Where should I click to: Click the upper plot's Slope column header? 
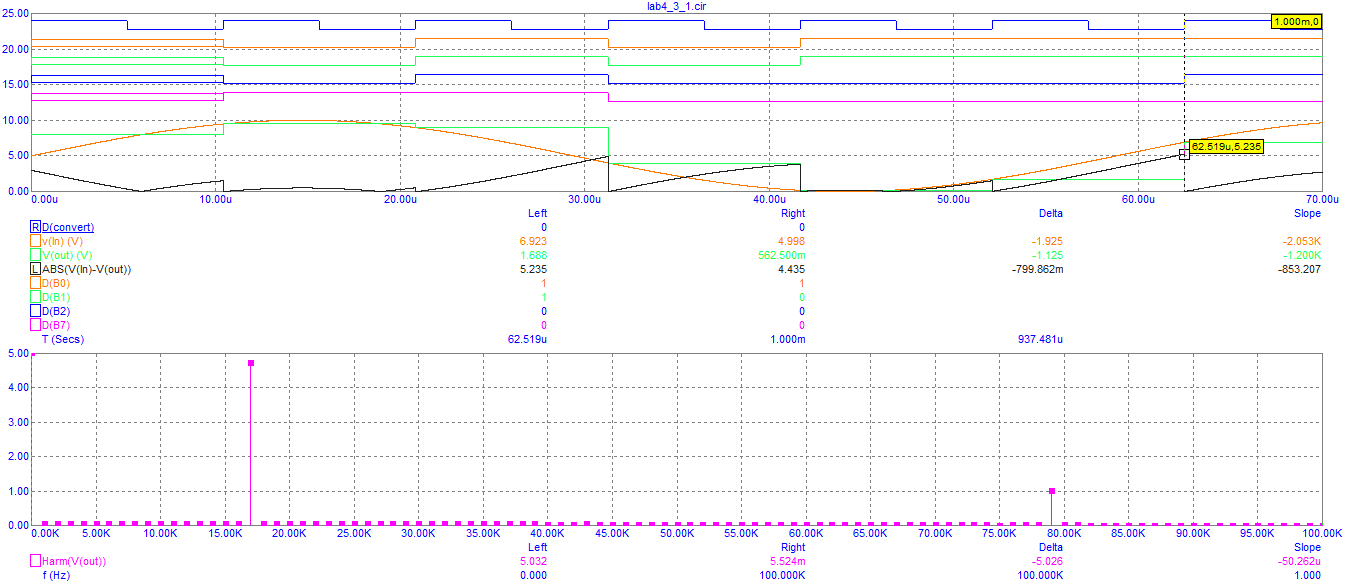(1307, 213)
